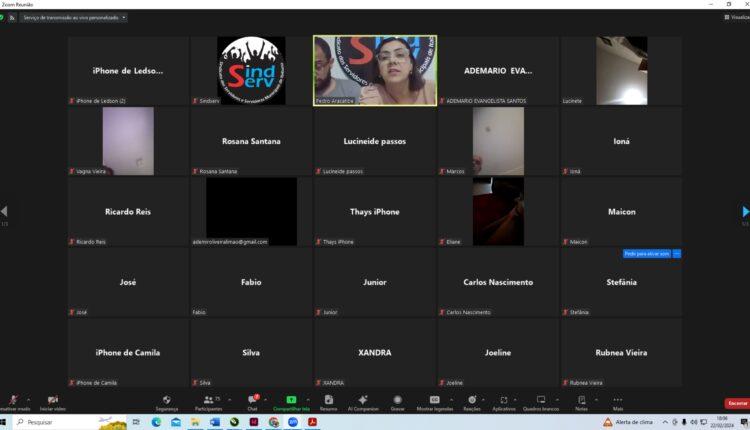The image size is (750, 430).
Task: Open Quadros brancos whiteboards
Action: (x=541, y=402)
